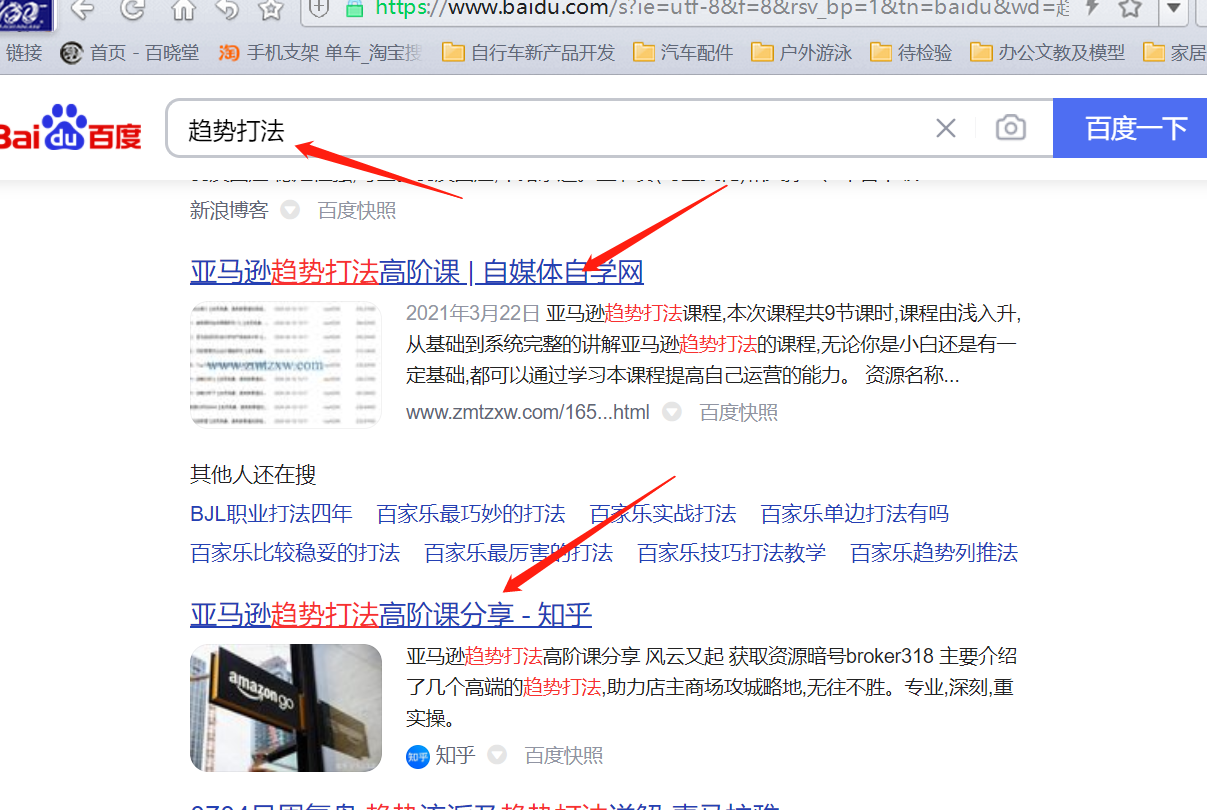The height and width of the screenshot is (810, 1207).
Task: Open 百度快照 beside the zmtzxw.com URL
Action: click(739, 412)
